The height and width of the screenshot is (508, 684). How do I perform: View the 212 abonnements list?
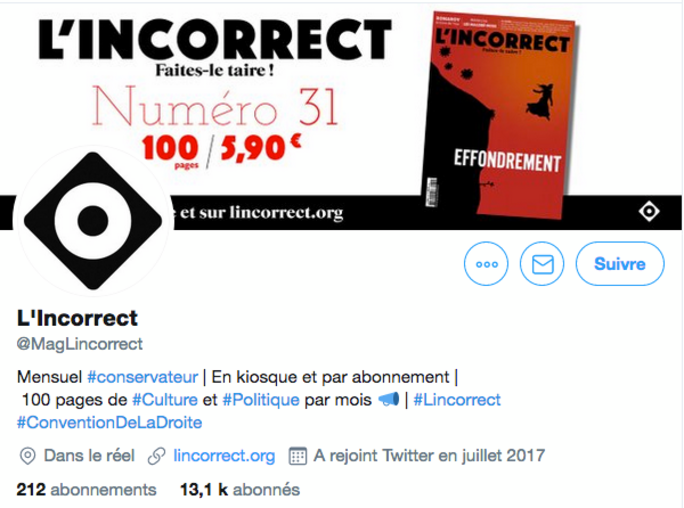tap(86, 490)
